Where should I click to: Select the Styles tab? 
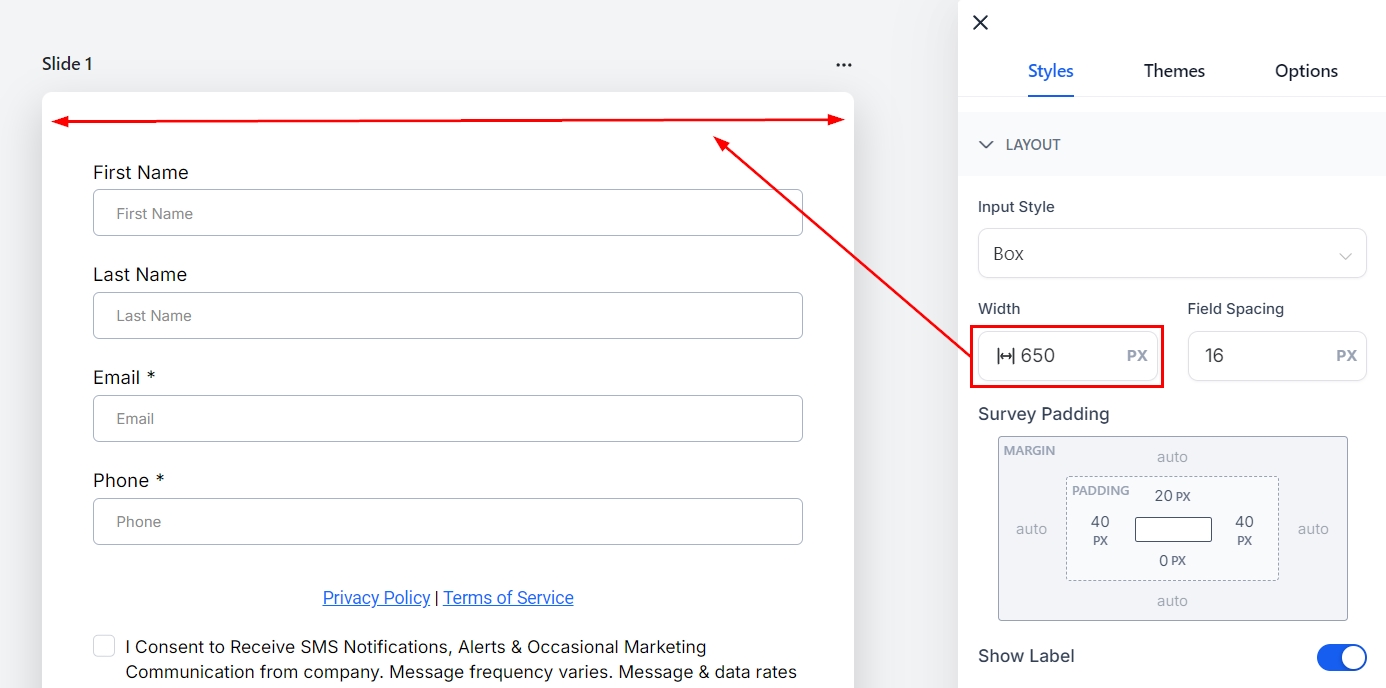(x=1050, y=71)
